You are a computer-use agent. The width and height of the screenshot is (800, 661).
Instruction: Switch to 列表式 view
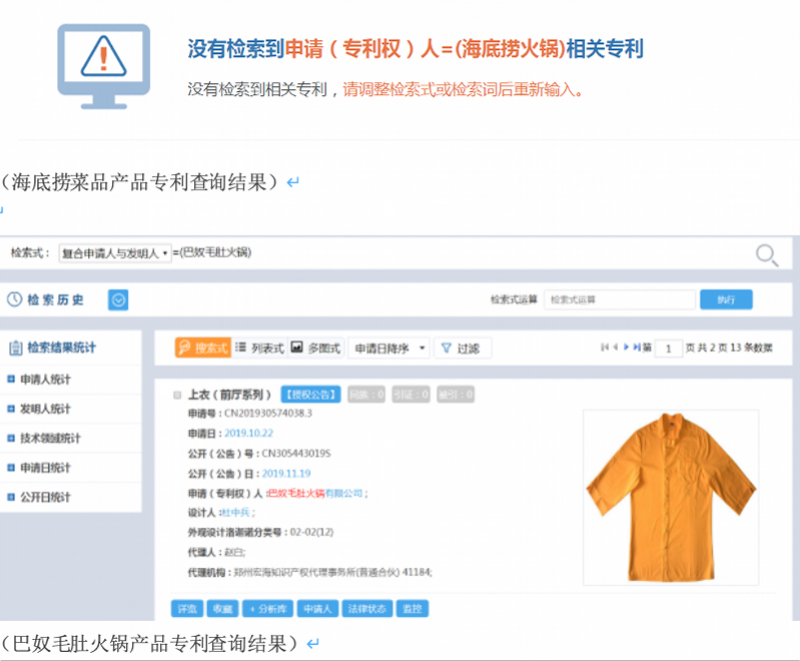[259, 348]
